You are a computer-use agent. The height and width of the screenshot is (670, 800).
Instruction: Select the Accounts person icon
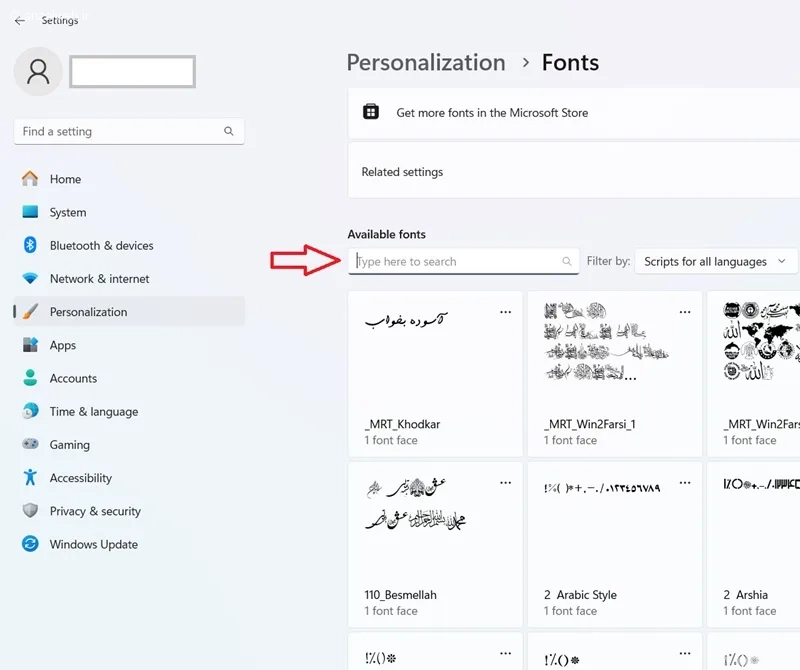pos(30,378)
